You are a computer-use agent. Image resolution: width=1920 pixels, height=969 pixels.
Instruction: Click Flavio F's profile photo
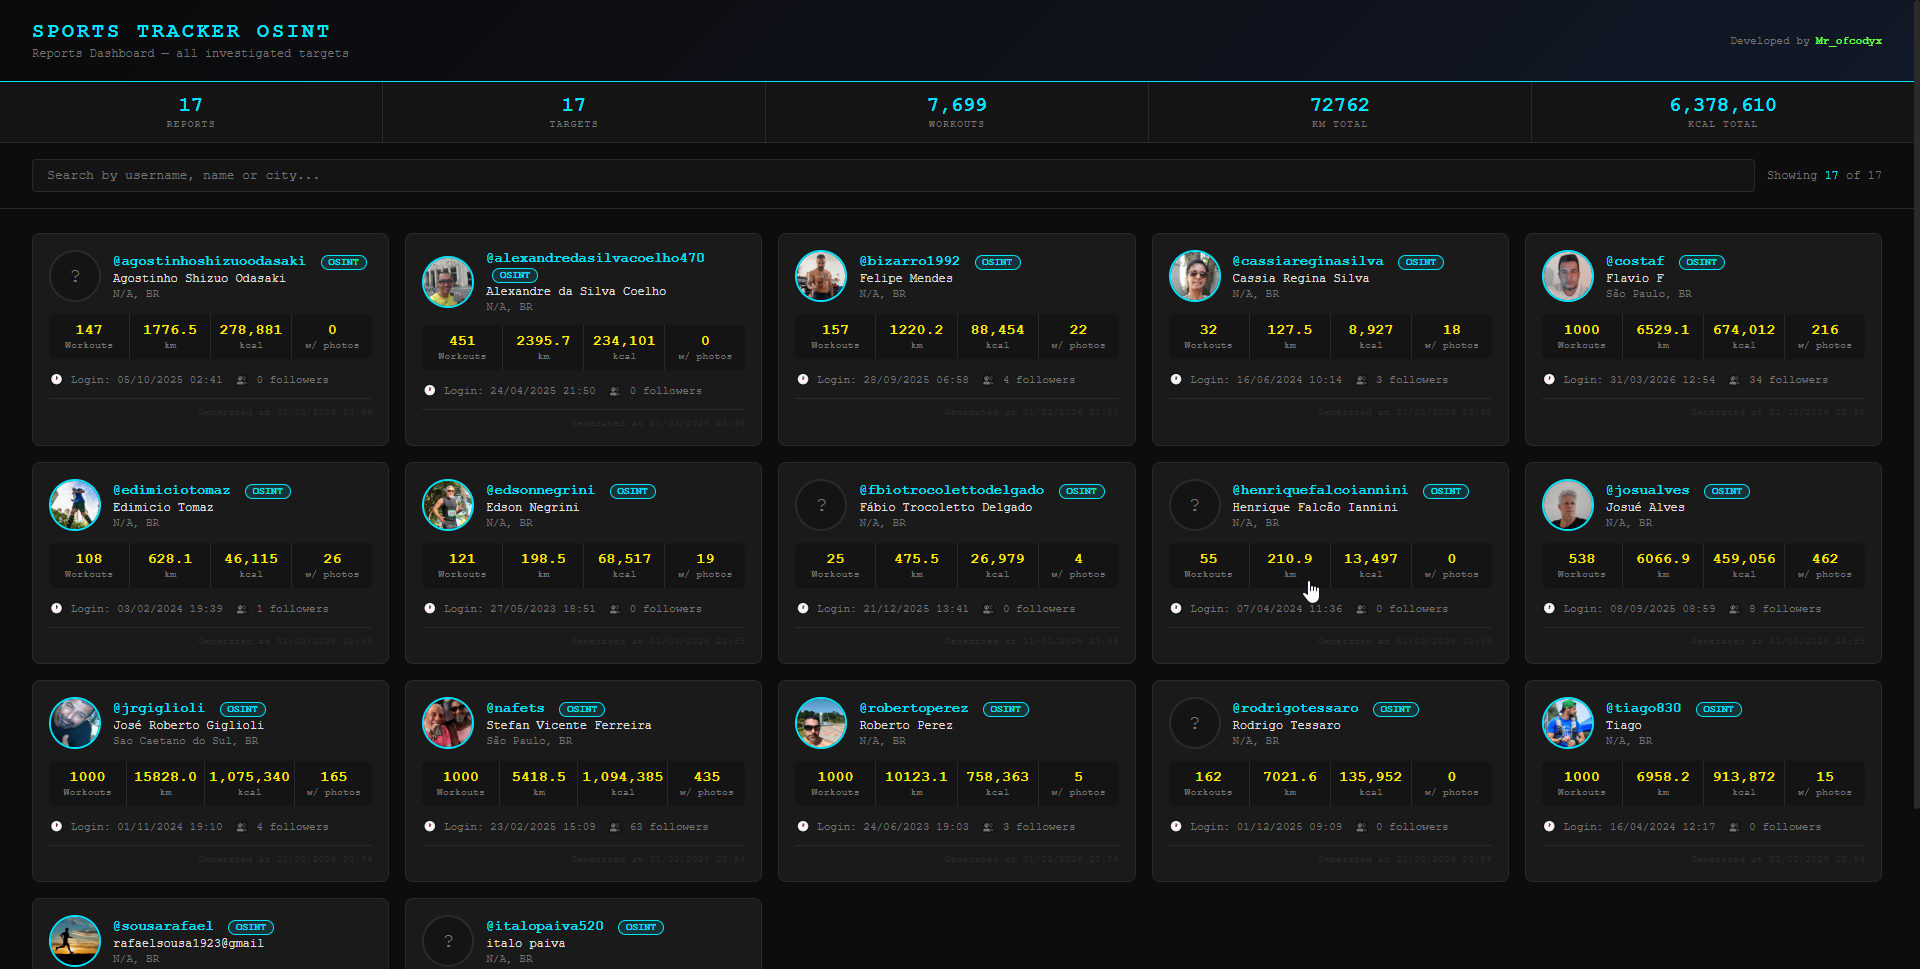(1567, 276)
